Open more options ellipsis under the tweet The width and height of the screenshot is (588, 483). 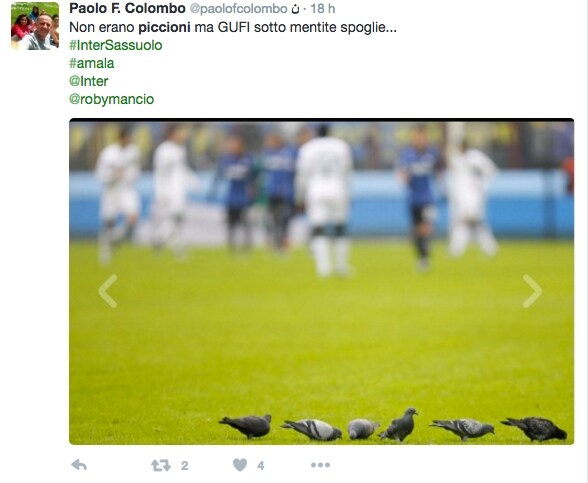320,465
